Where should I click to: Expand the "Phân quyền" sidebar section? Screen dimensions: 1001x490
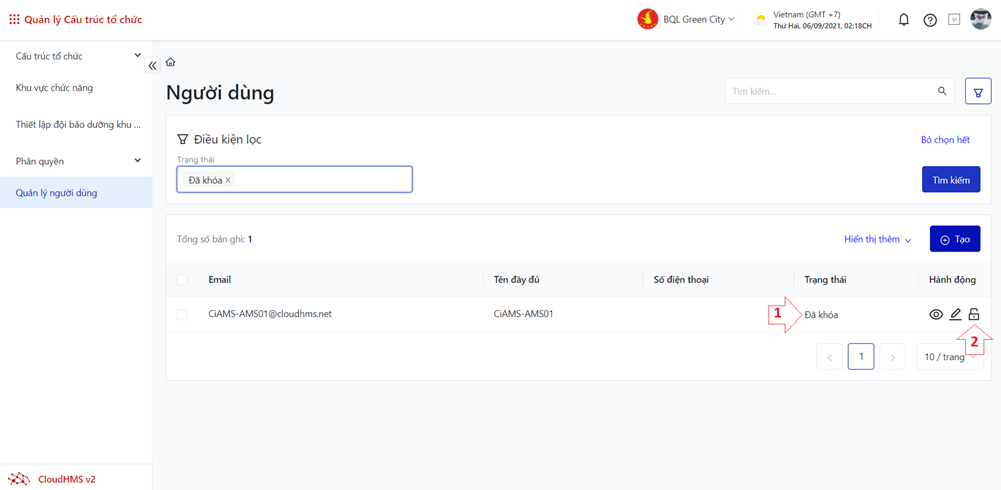137,161
